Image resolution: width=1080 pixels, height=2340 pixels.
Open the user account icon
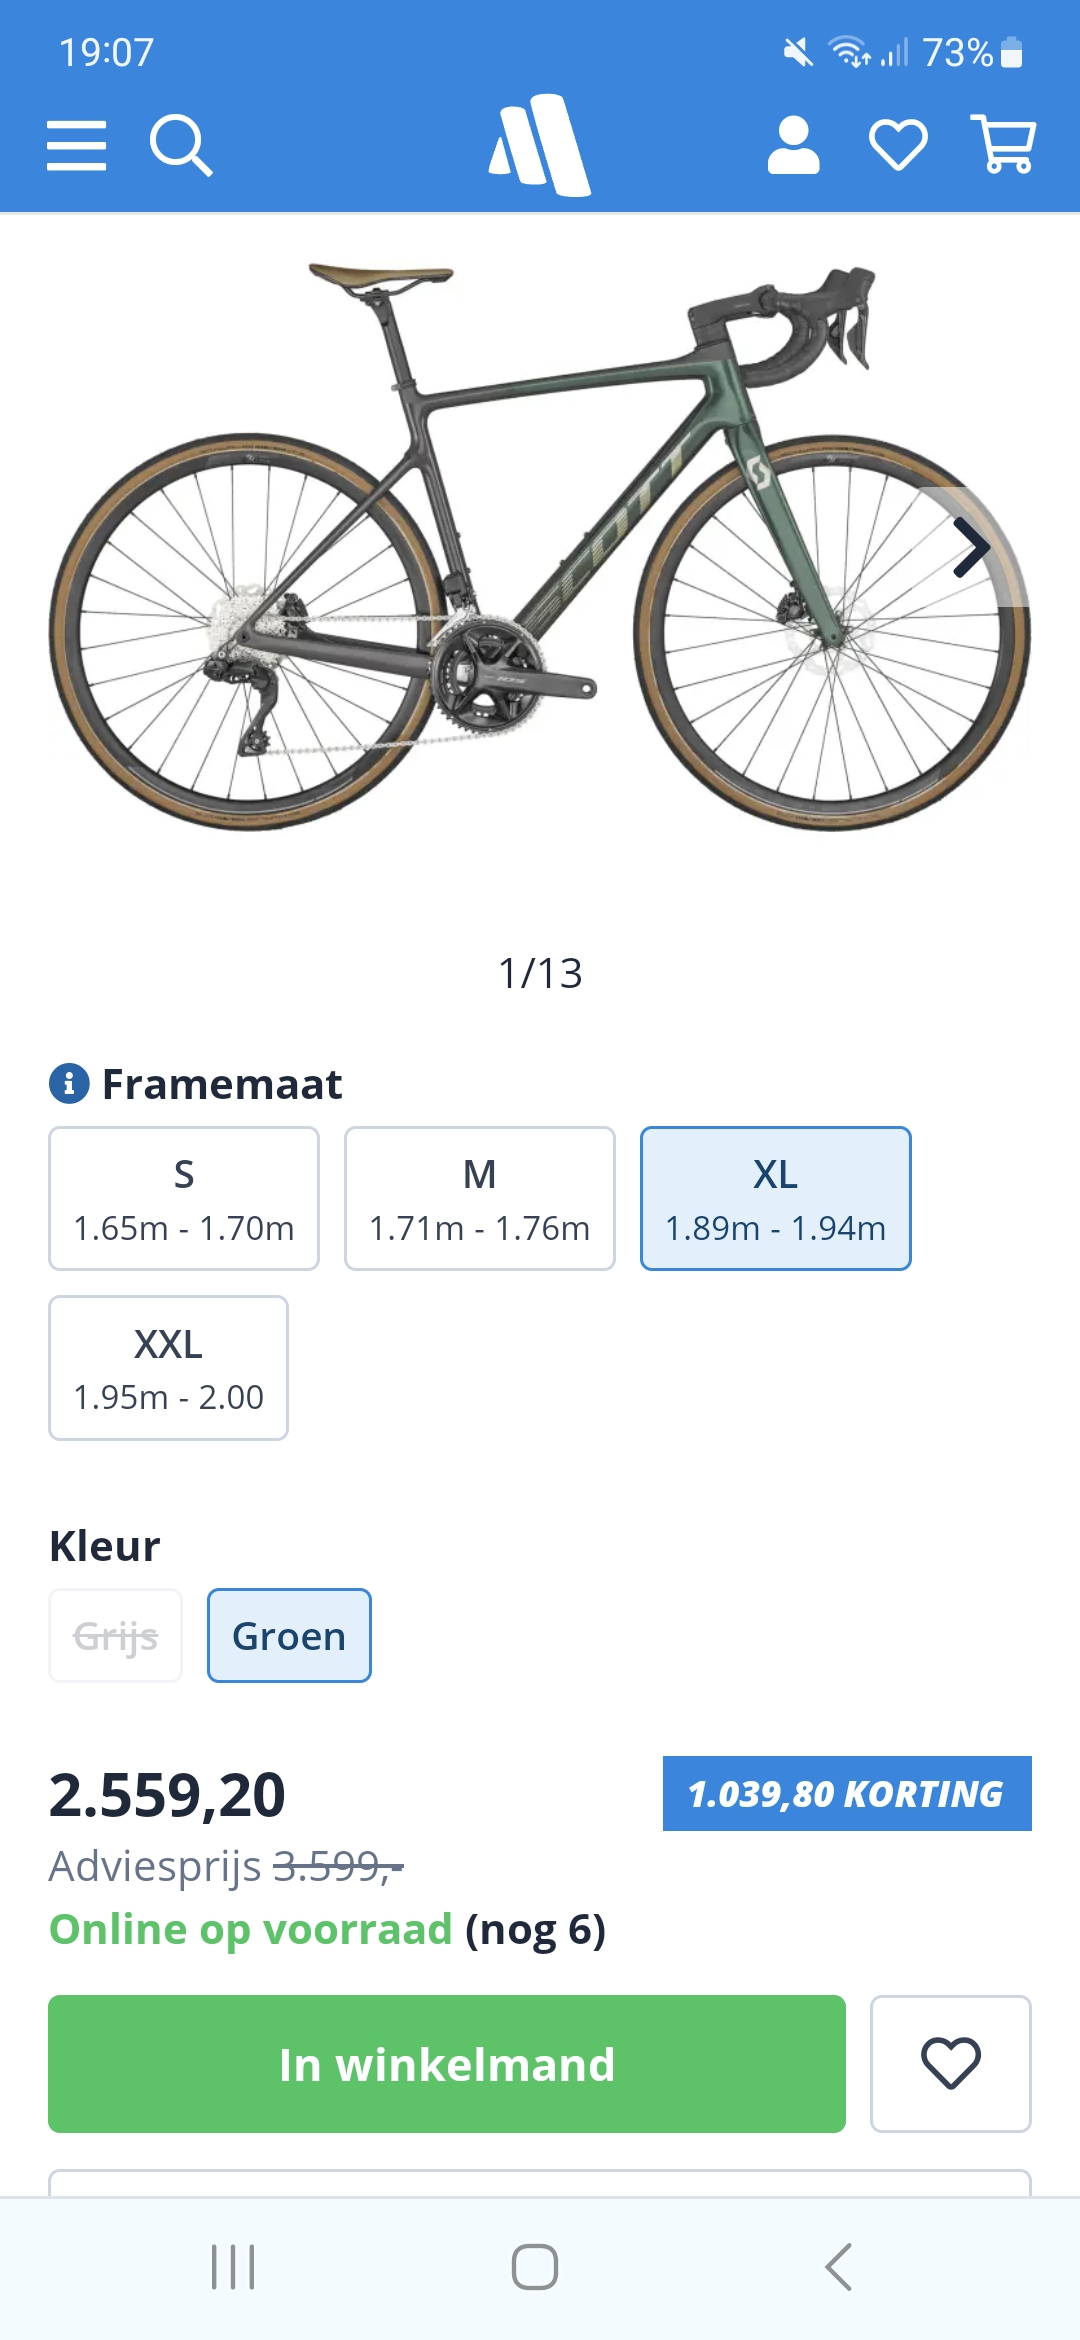793,146
